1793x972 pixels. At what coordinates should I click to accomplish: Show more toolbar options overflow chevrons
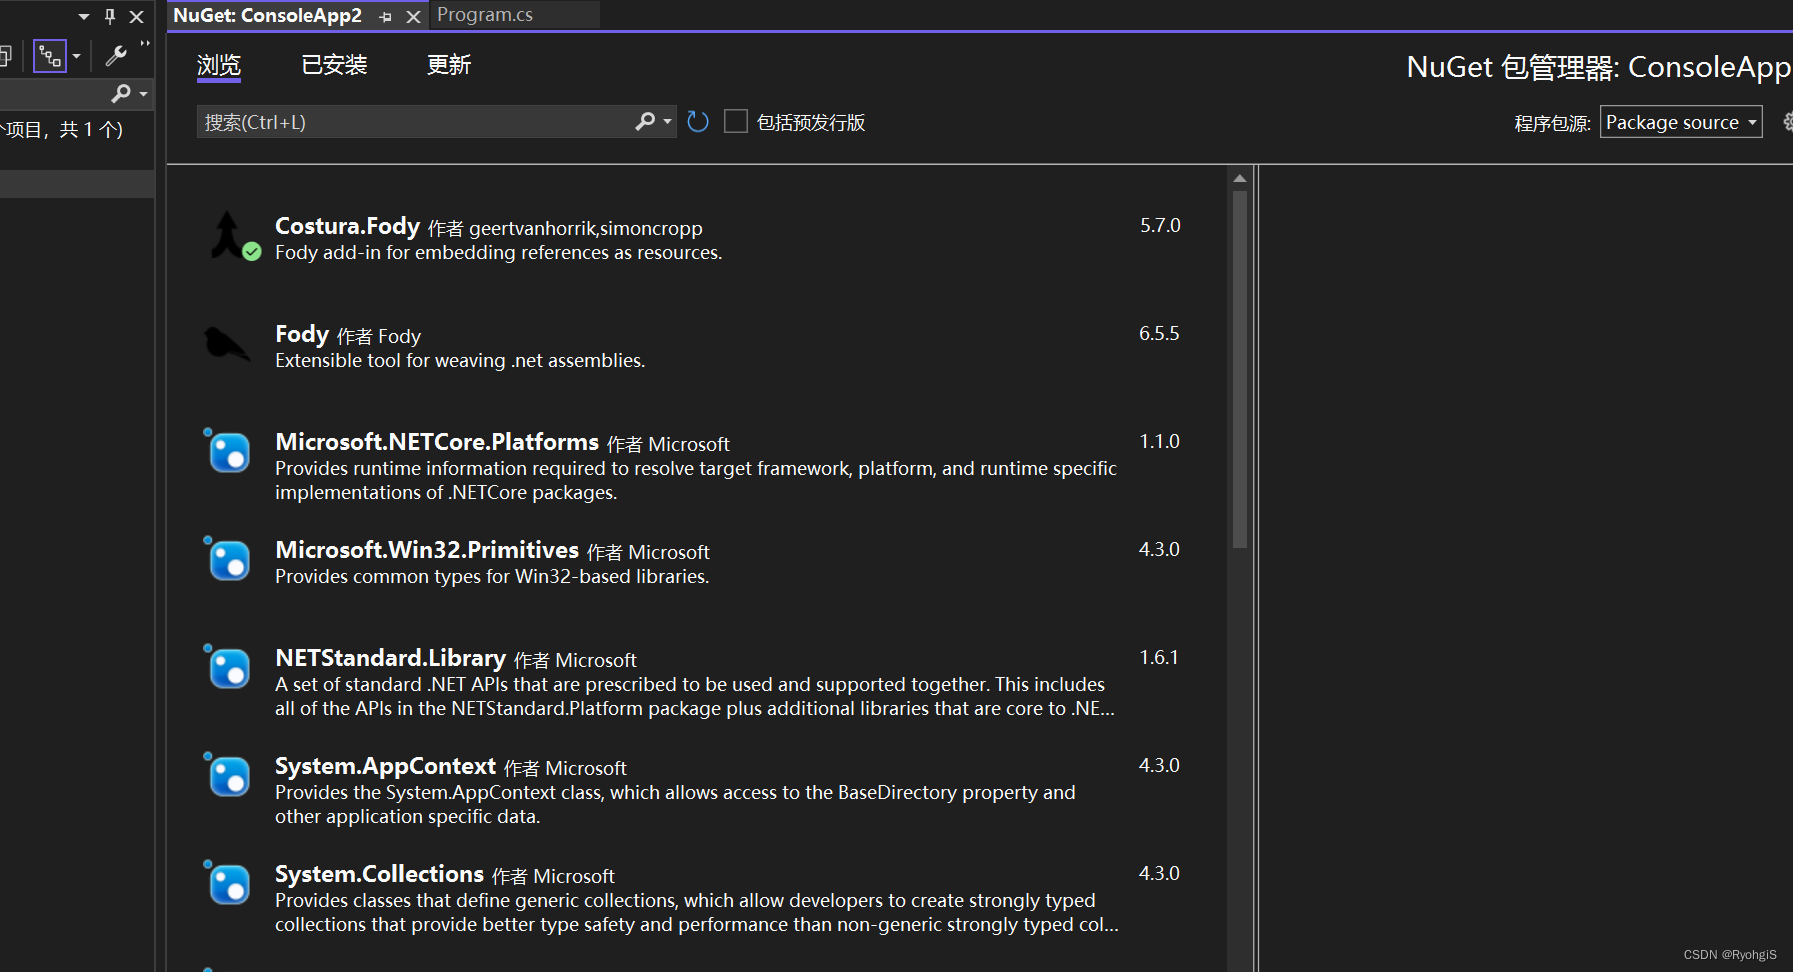145,43
